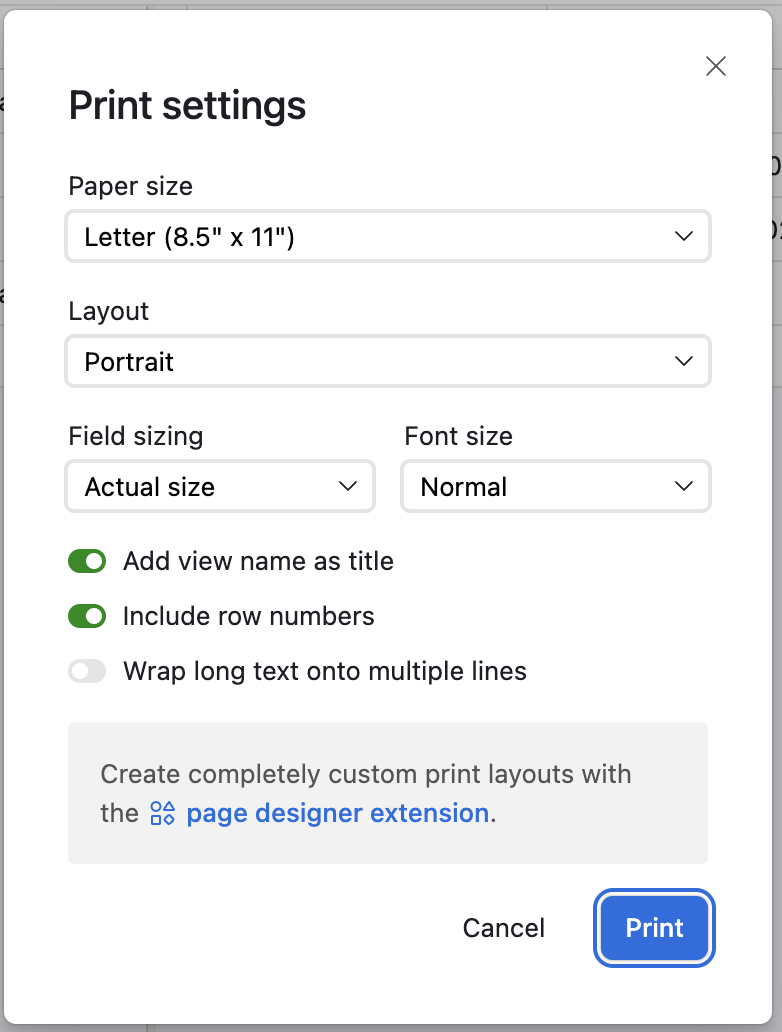
Task: Disable the "Add view name as title" toggle
Action: (87, 561)
